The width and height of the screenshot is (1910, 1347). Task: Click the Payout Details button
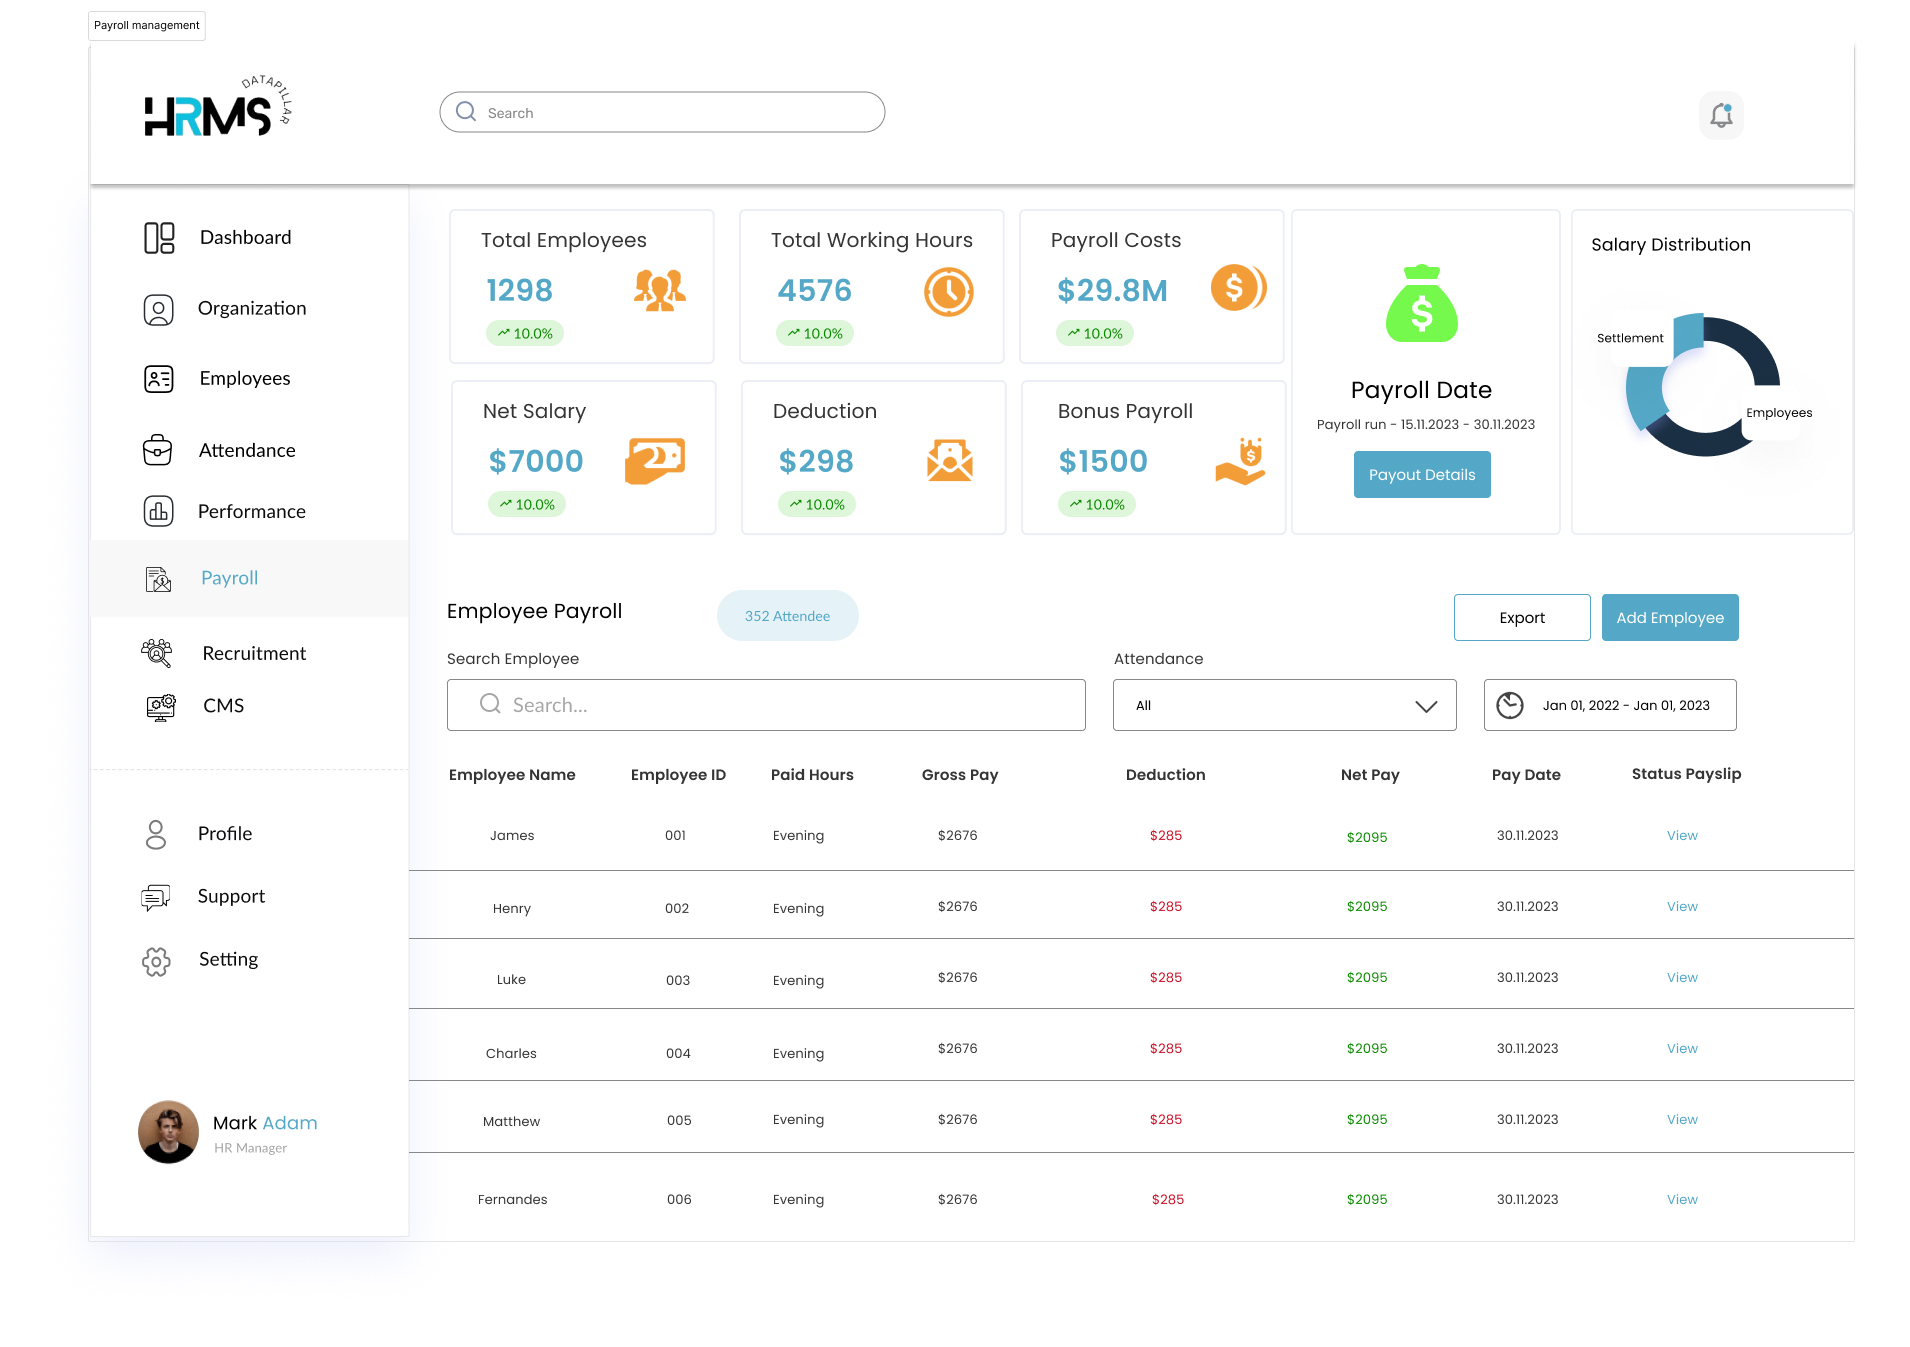coord(1422,475)
